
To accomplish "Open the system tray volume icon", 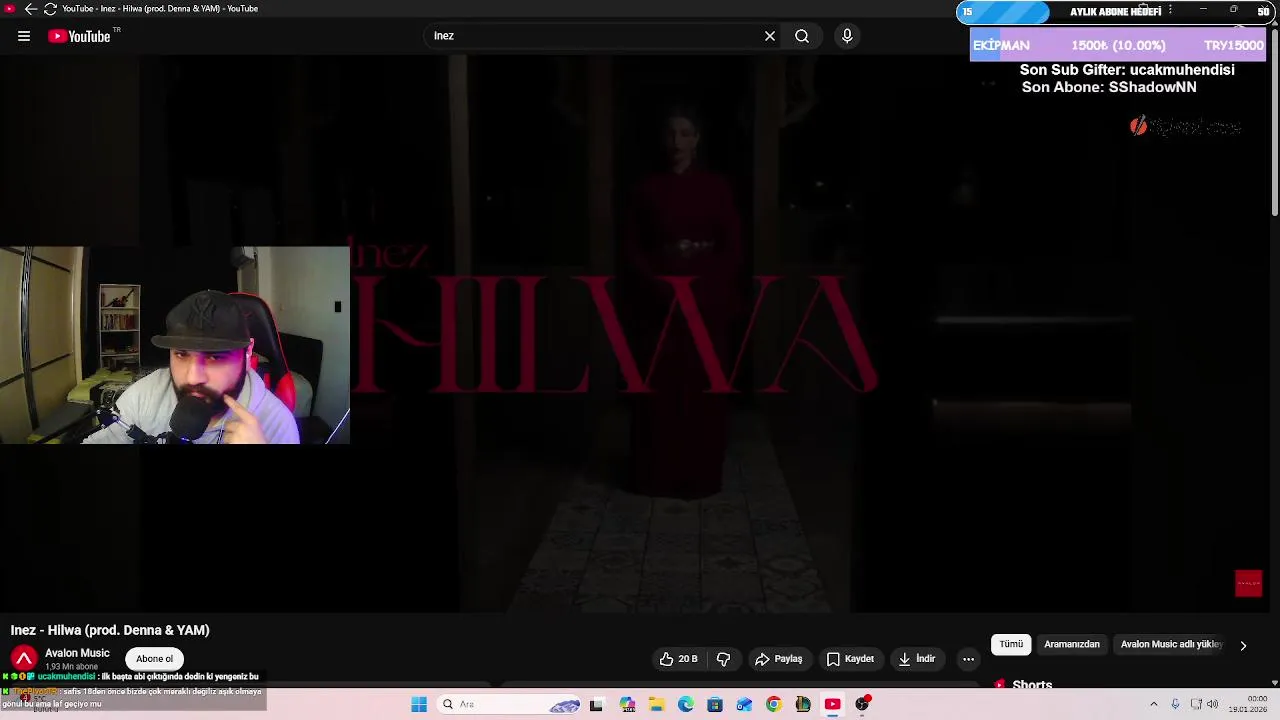I will tap(1212, 704).
